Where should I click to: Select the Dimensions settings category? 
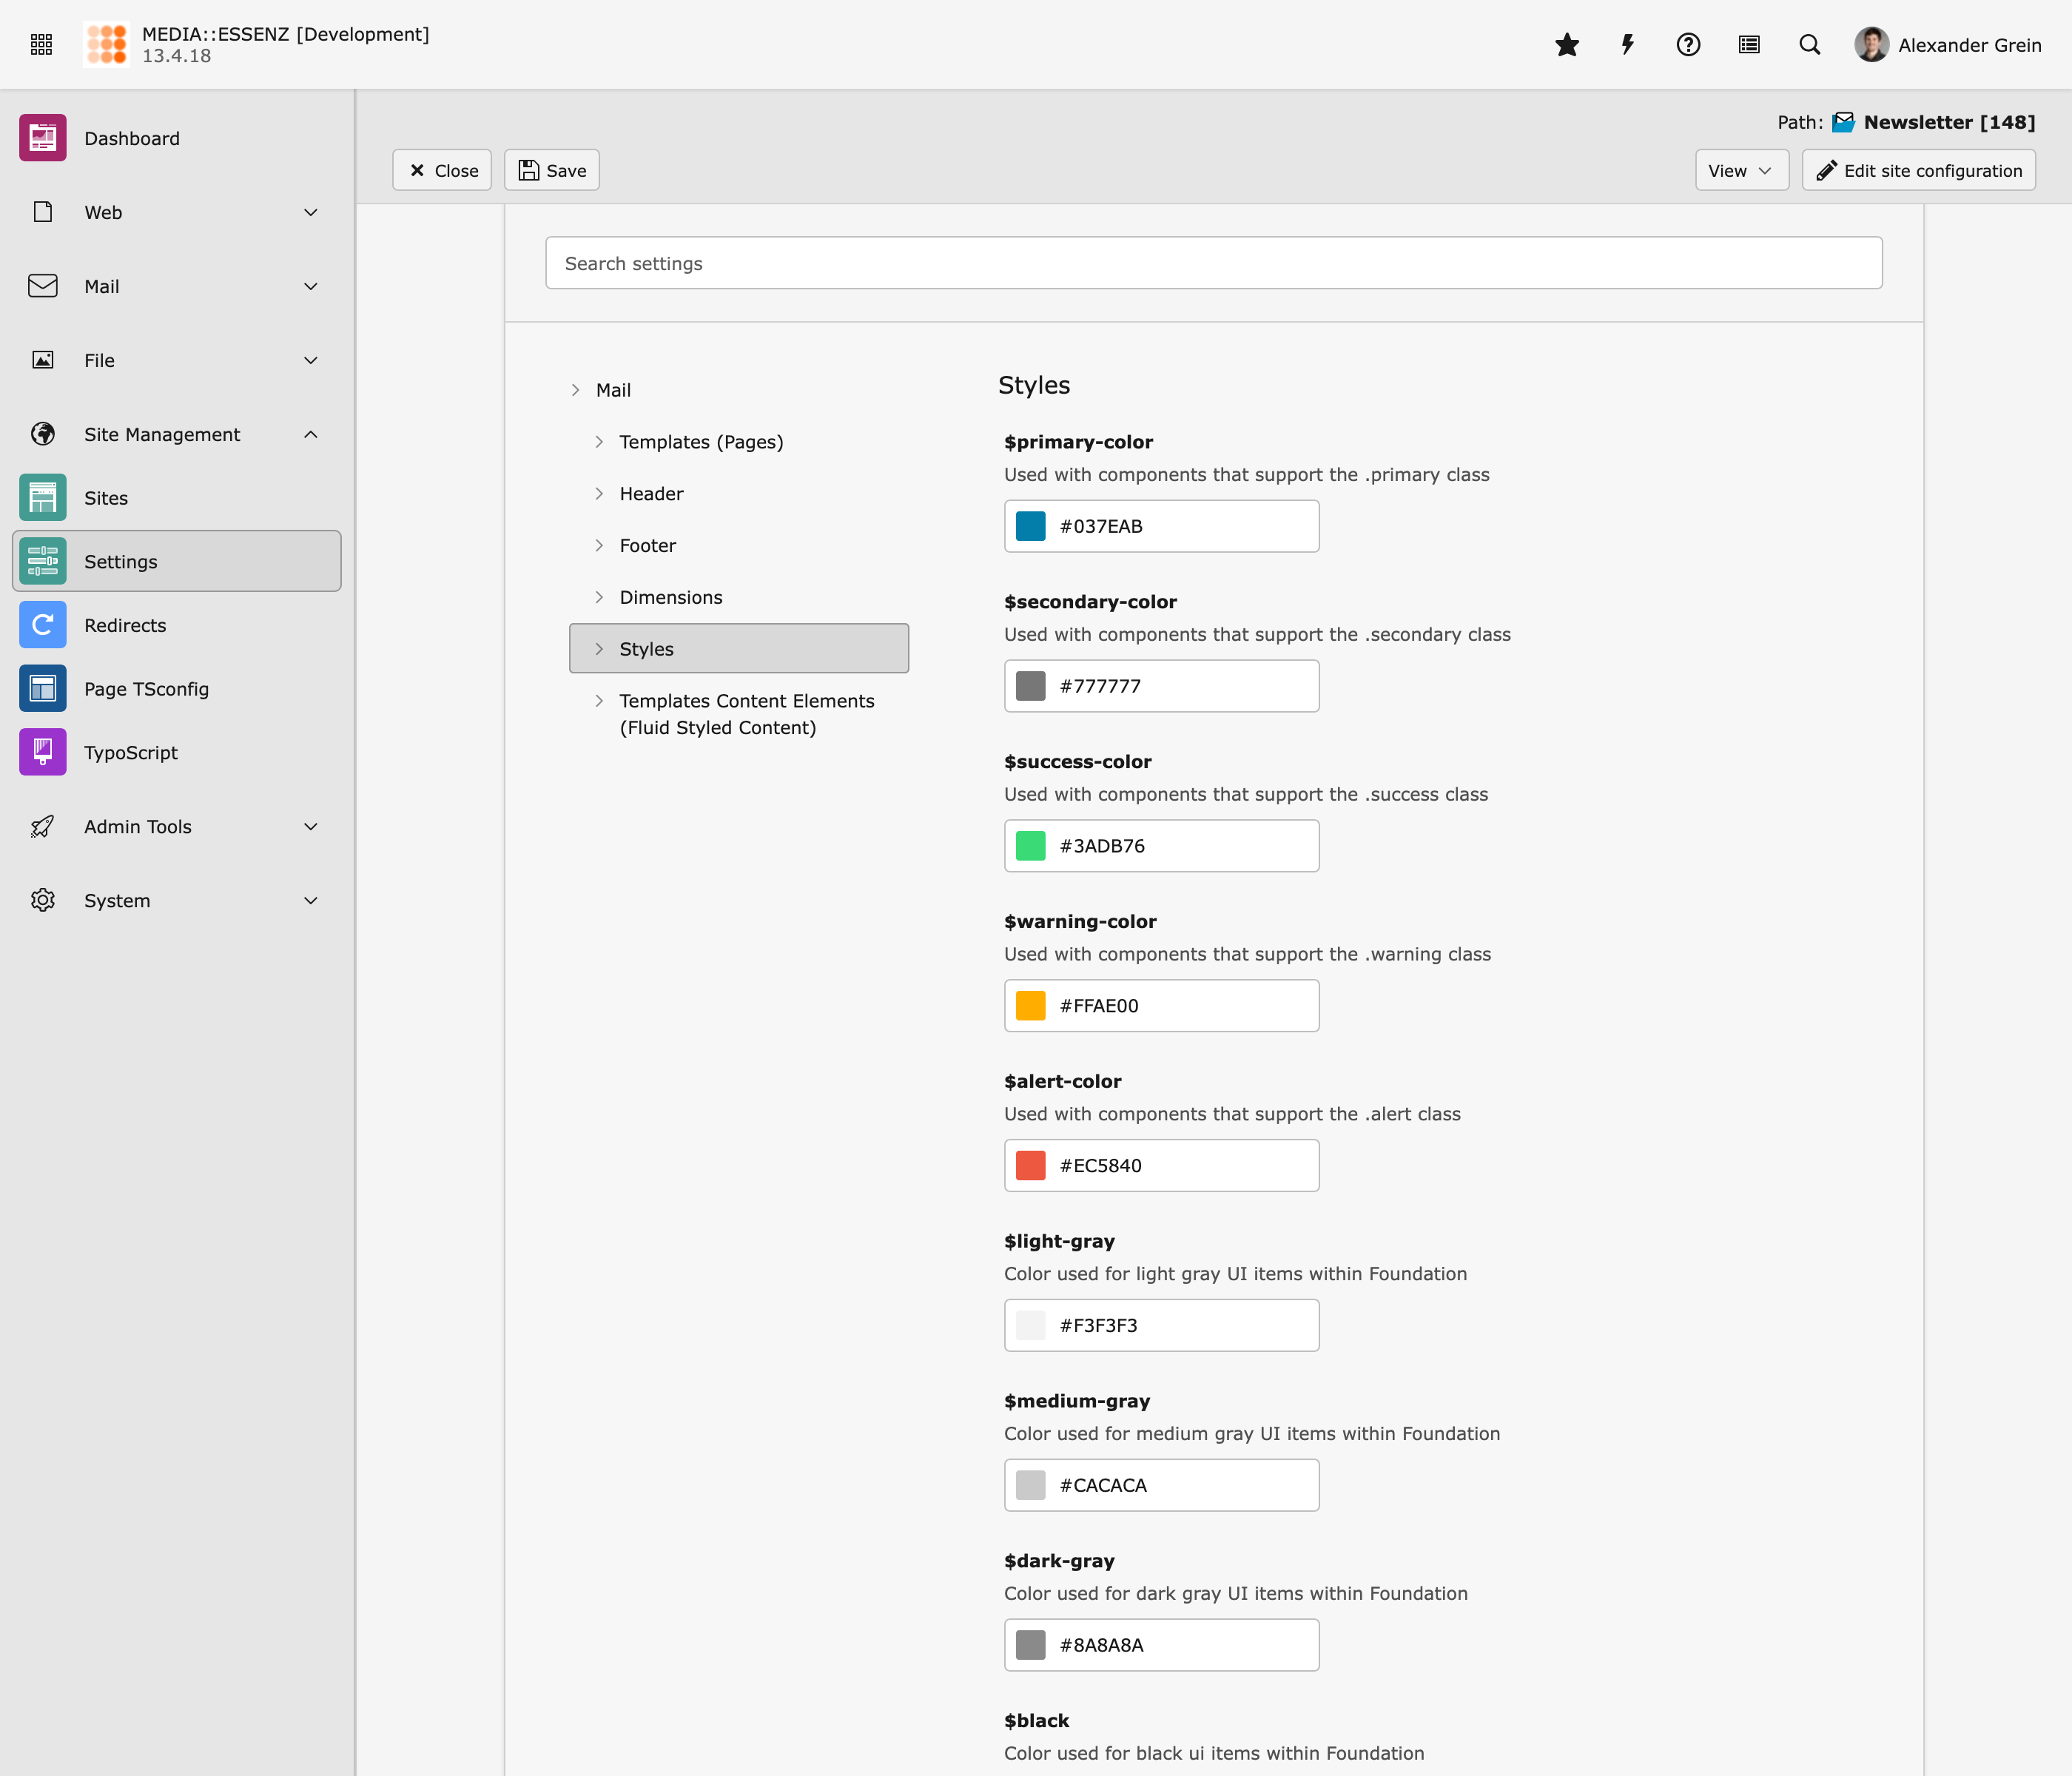click(670, 597)
